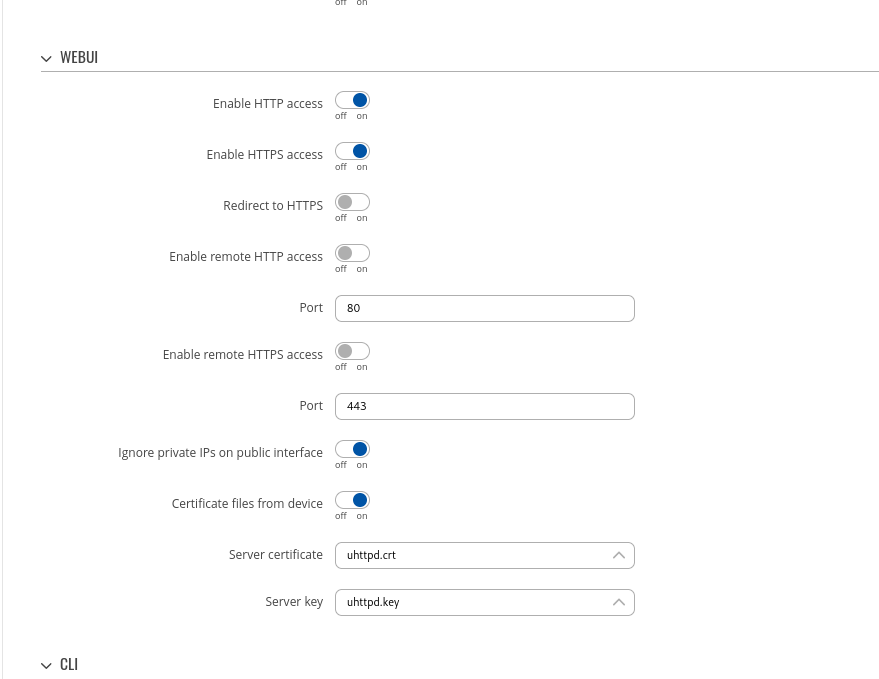Click the HTTP Port field showing 80
The height and width of the screenshot is (679, 879).
485,308
